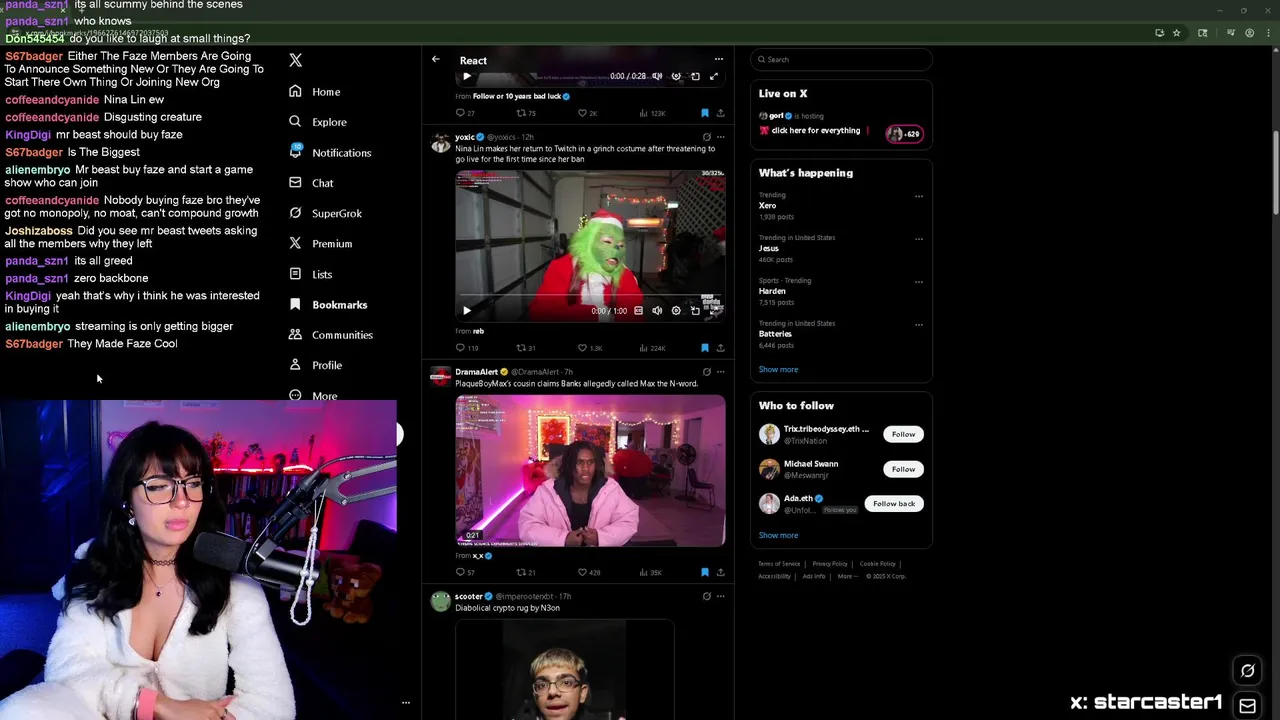Open the Terms of Service link
This screenshot has width=1280, height=720.
(x=779, y=564)
